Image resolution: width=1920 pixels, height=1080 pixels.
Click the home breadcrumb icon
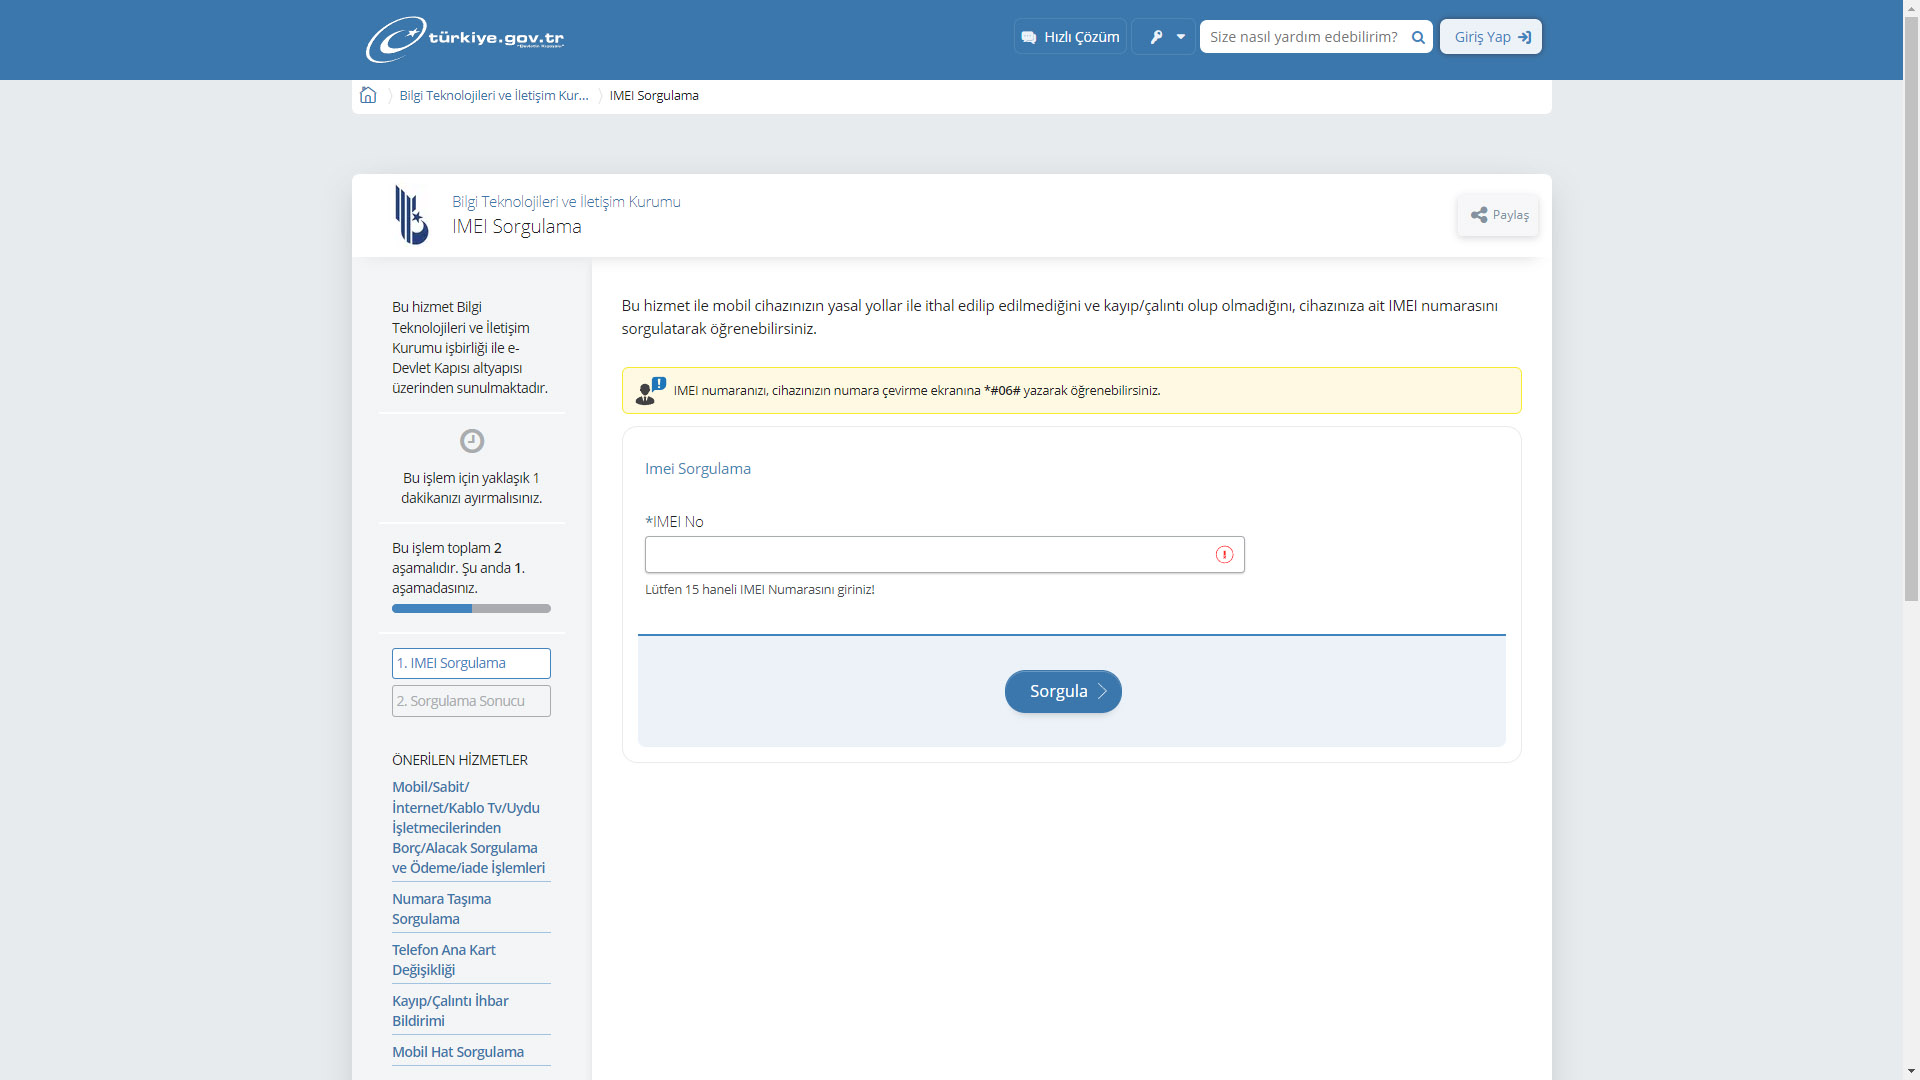[368, 95]
